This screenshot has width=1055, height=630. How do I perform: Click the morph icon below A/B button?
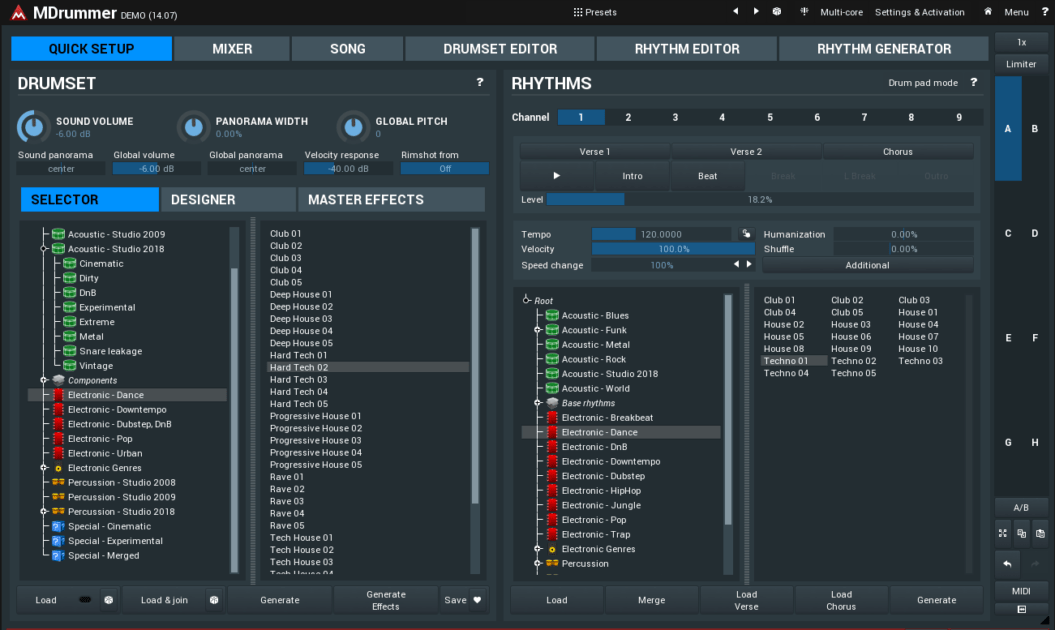(1003, 533)
